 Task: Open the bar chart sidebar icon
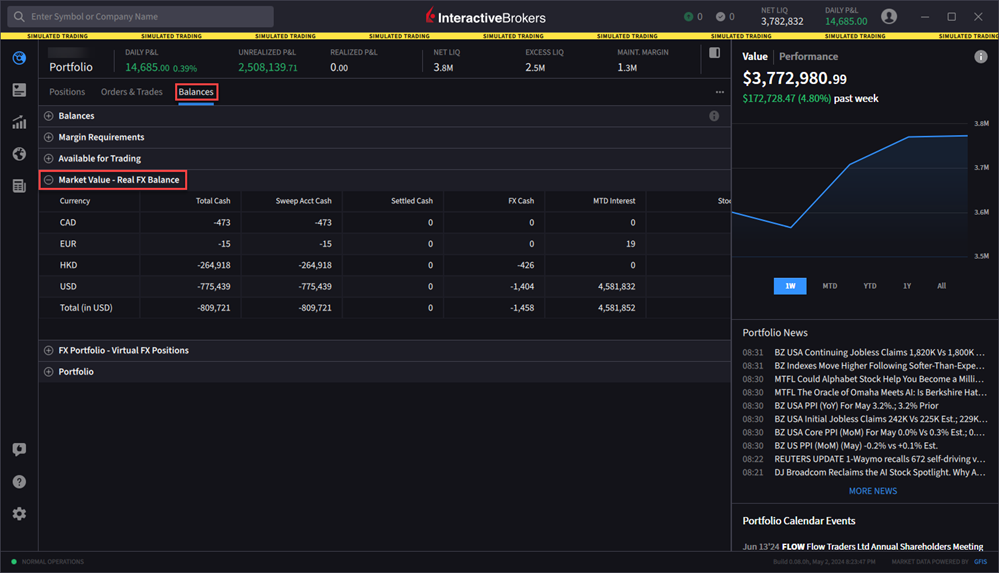[19, 122]
